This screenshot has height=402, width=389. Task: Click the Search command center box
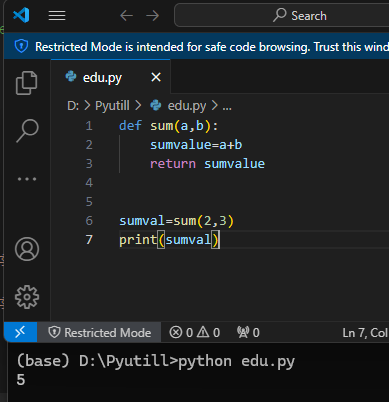[x=281, y=15]
